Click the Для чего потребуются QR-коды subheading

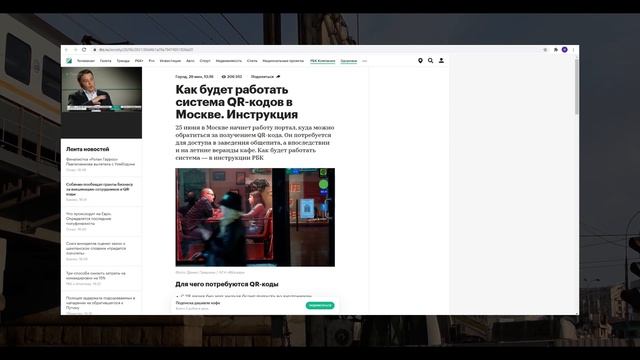227,284
